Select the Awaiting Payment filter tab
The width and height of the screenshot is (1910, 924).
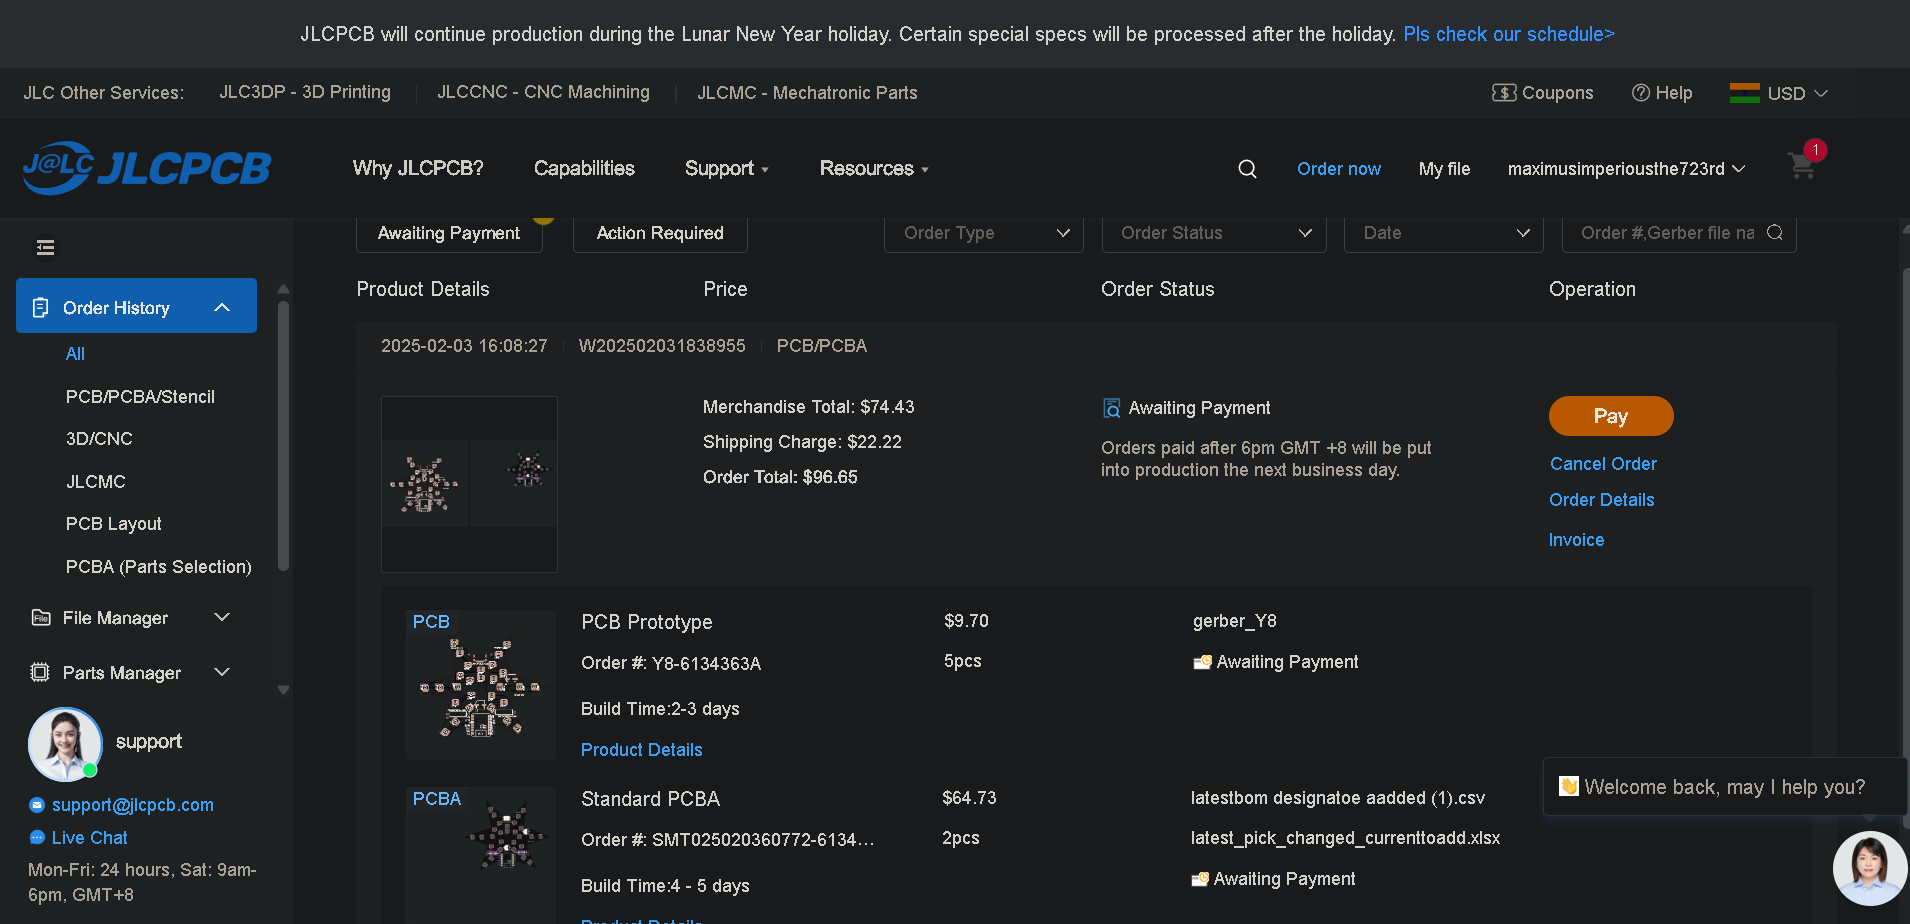(x=449, y=233)
